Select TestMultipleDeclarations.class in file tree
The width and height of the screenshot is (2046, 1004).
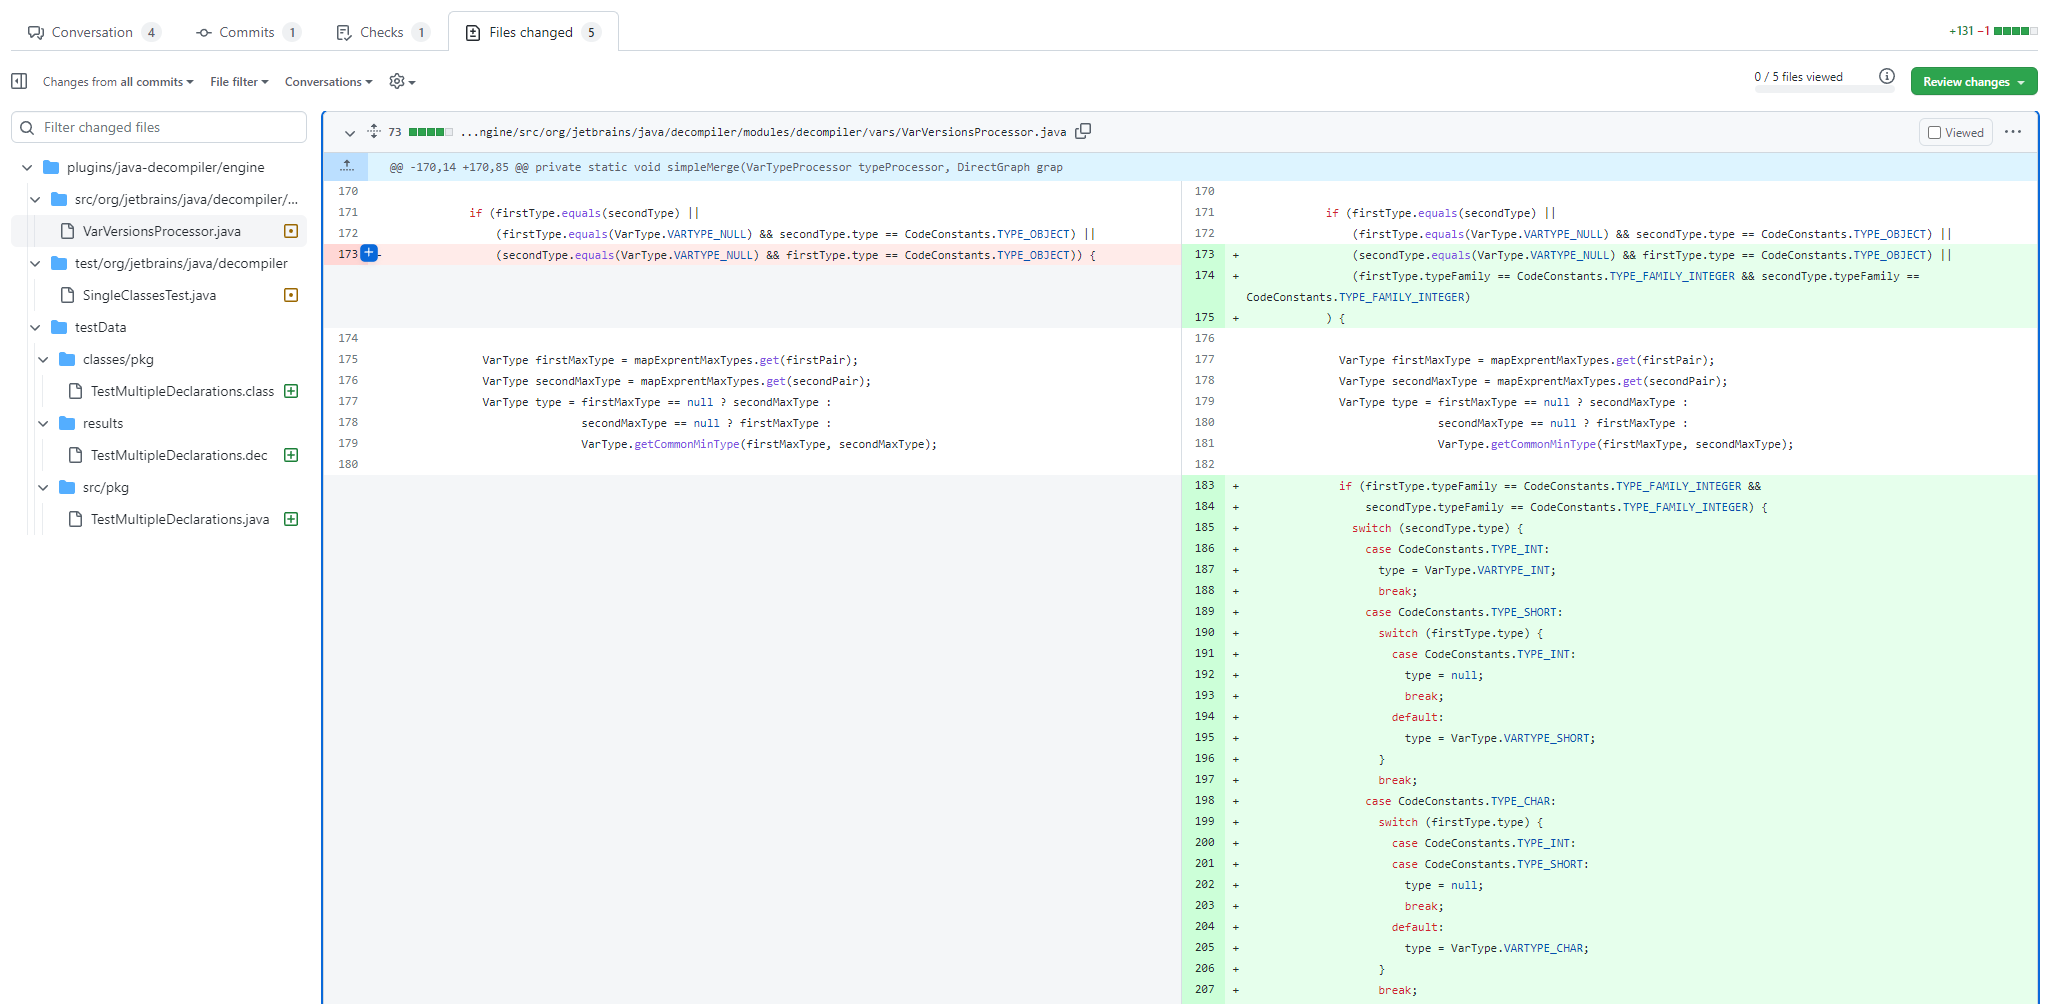tap(182, 391)
